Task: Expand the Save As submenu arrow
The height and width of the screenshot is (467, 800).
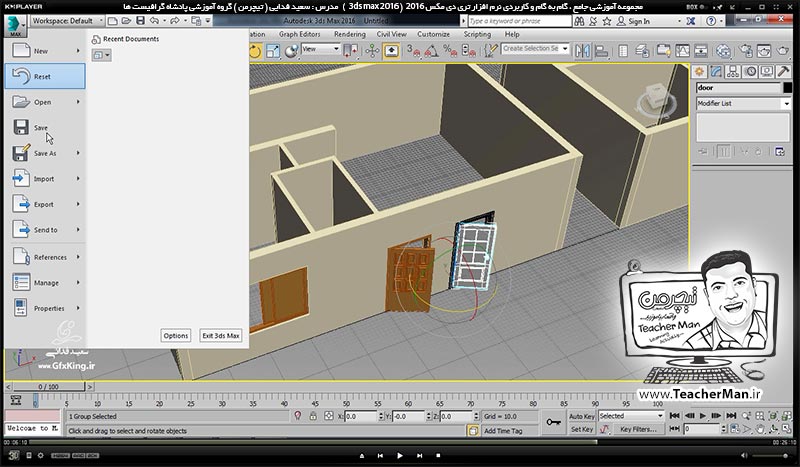Action: pyautogui.click(x=78, y=153)
